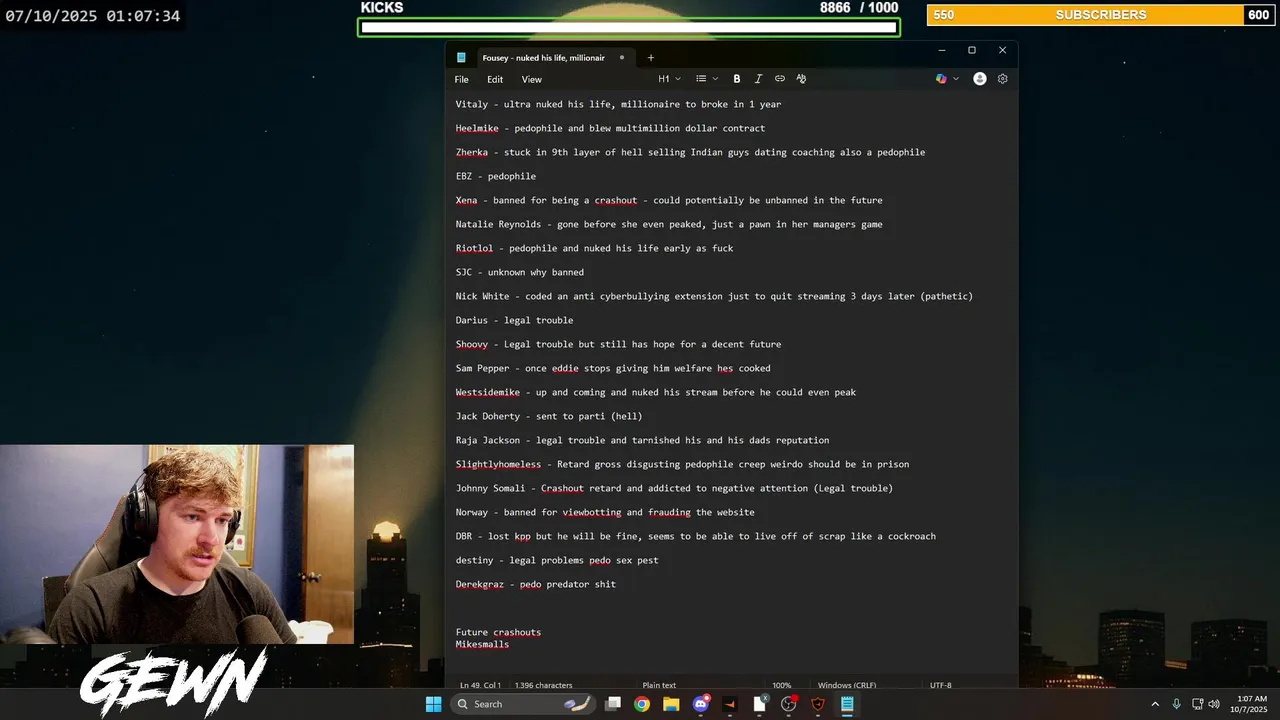Viewport: 1280px width, 720px height.
Task: Click the line starting with Vitaly
Action: pyautogui.click(x=618, y=104)
